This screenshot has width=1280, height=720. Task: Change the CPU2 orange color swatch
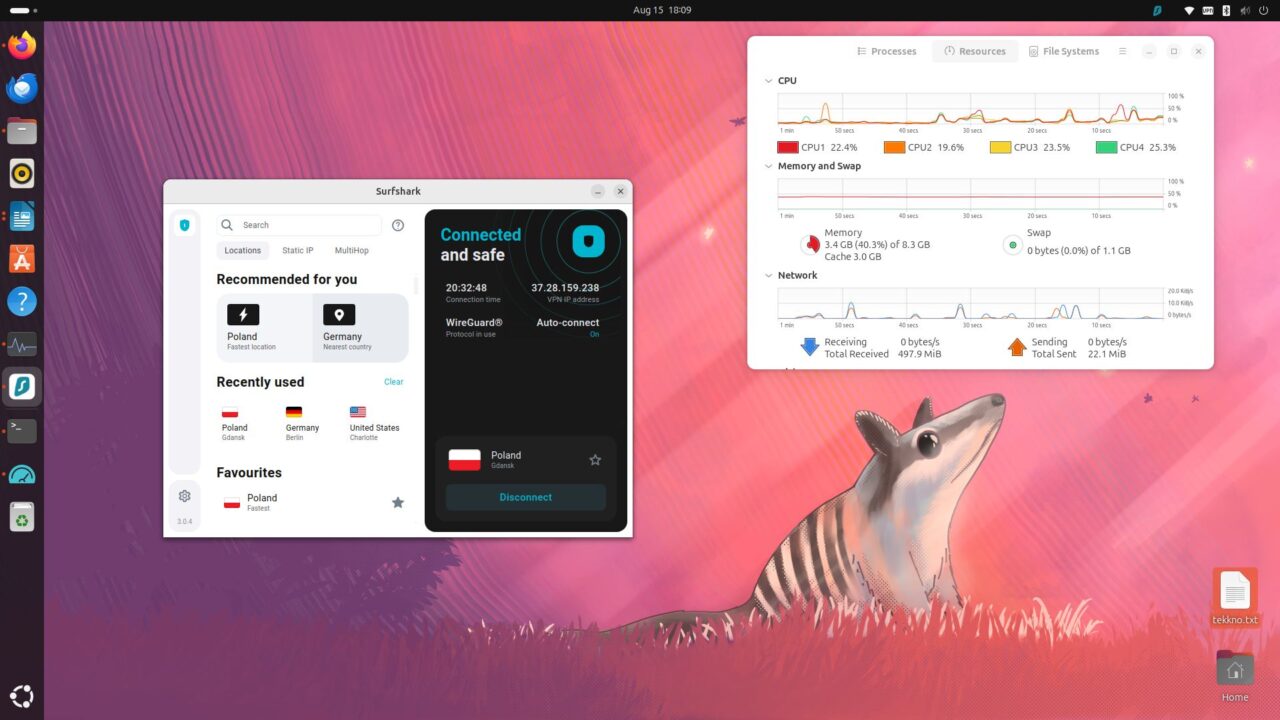pyautogui.click(x=894, y=147)
